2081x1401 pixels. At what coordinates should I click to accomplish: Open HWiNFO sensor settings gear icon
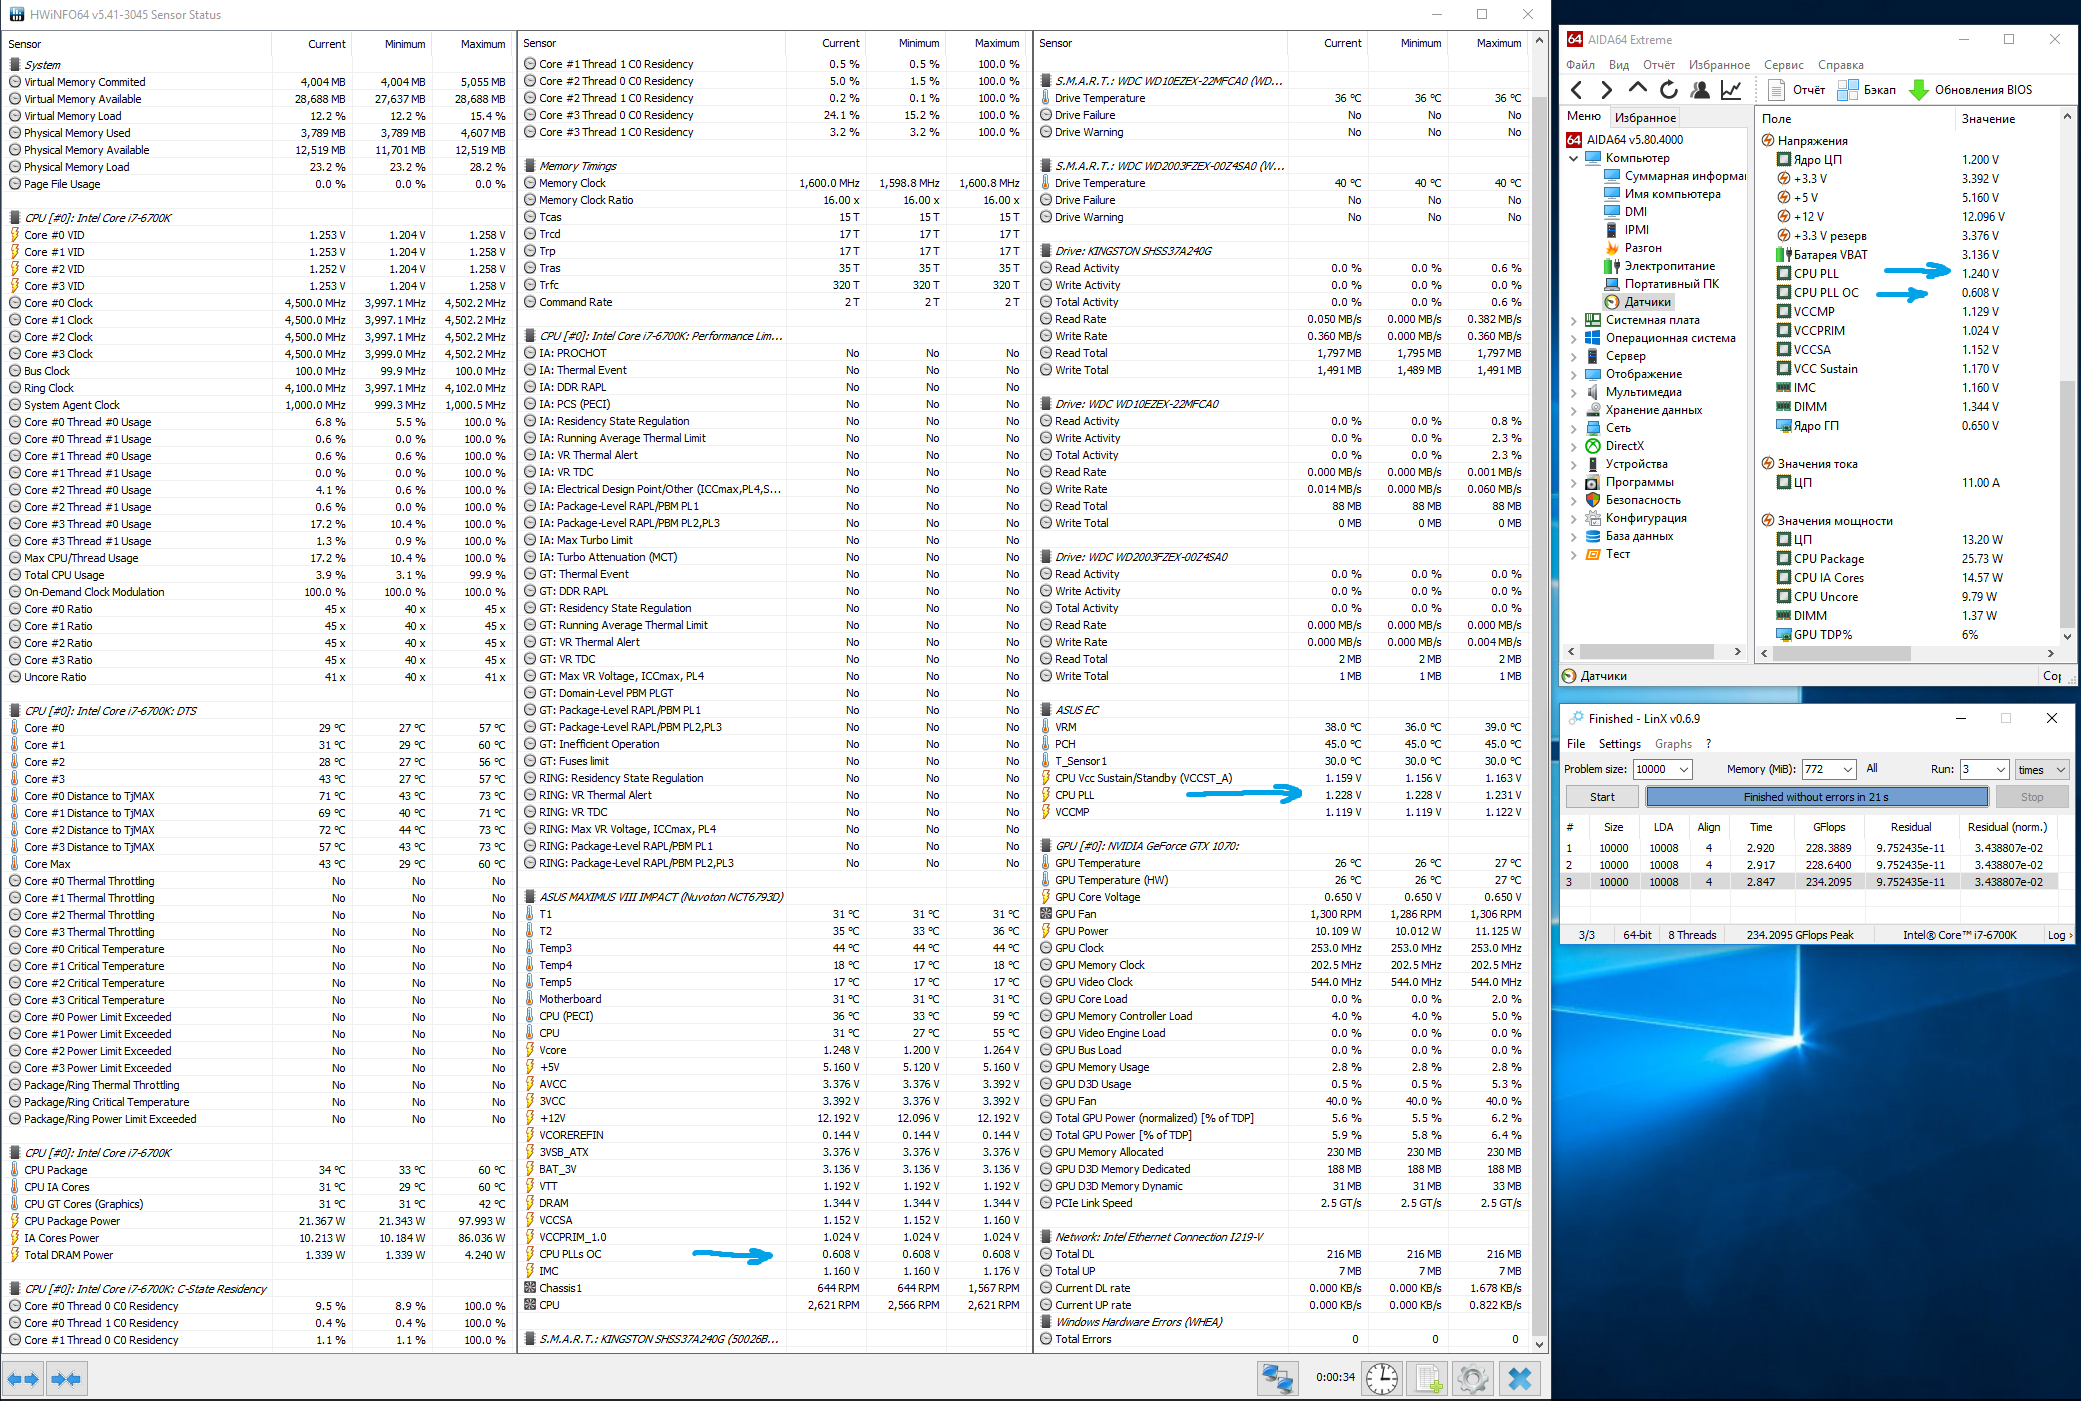pos(1473,1379)
